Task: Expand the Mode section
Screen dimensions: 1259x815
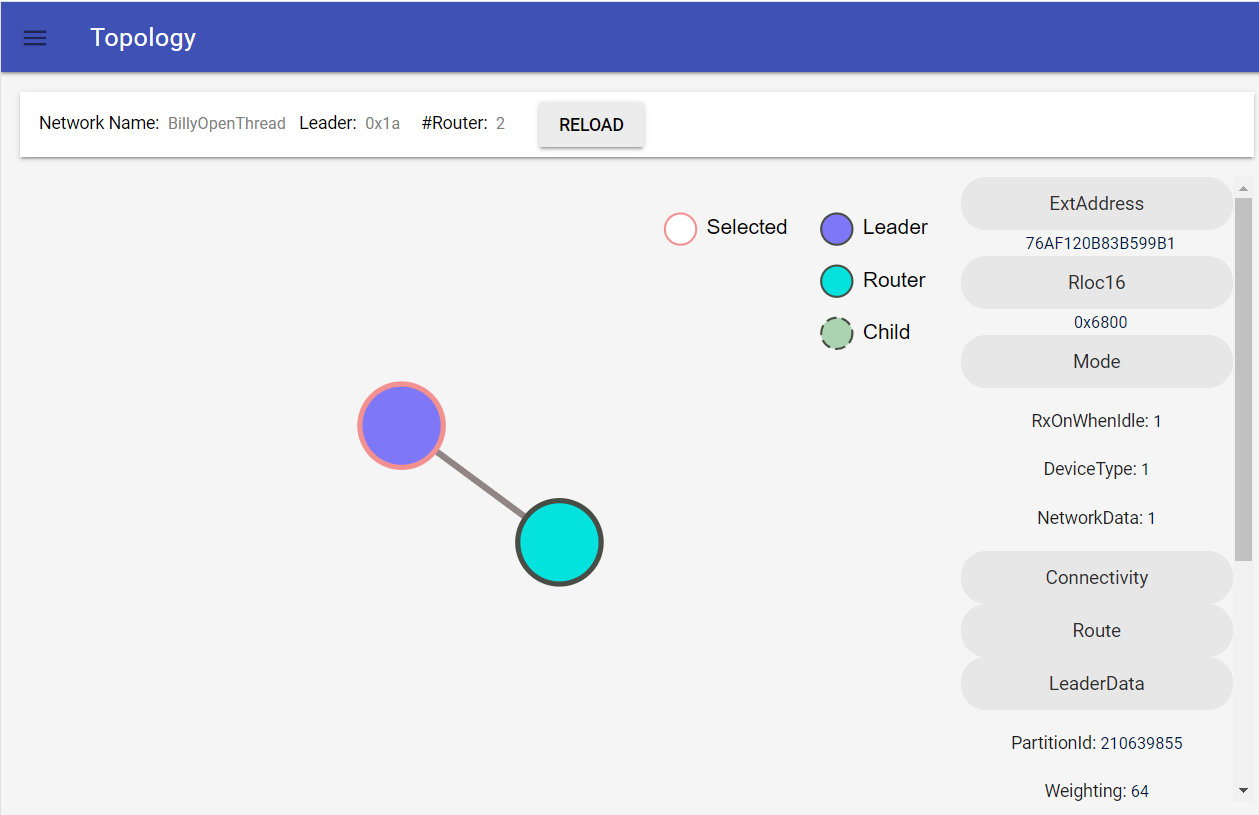Action: (x=1096, y=362)
